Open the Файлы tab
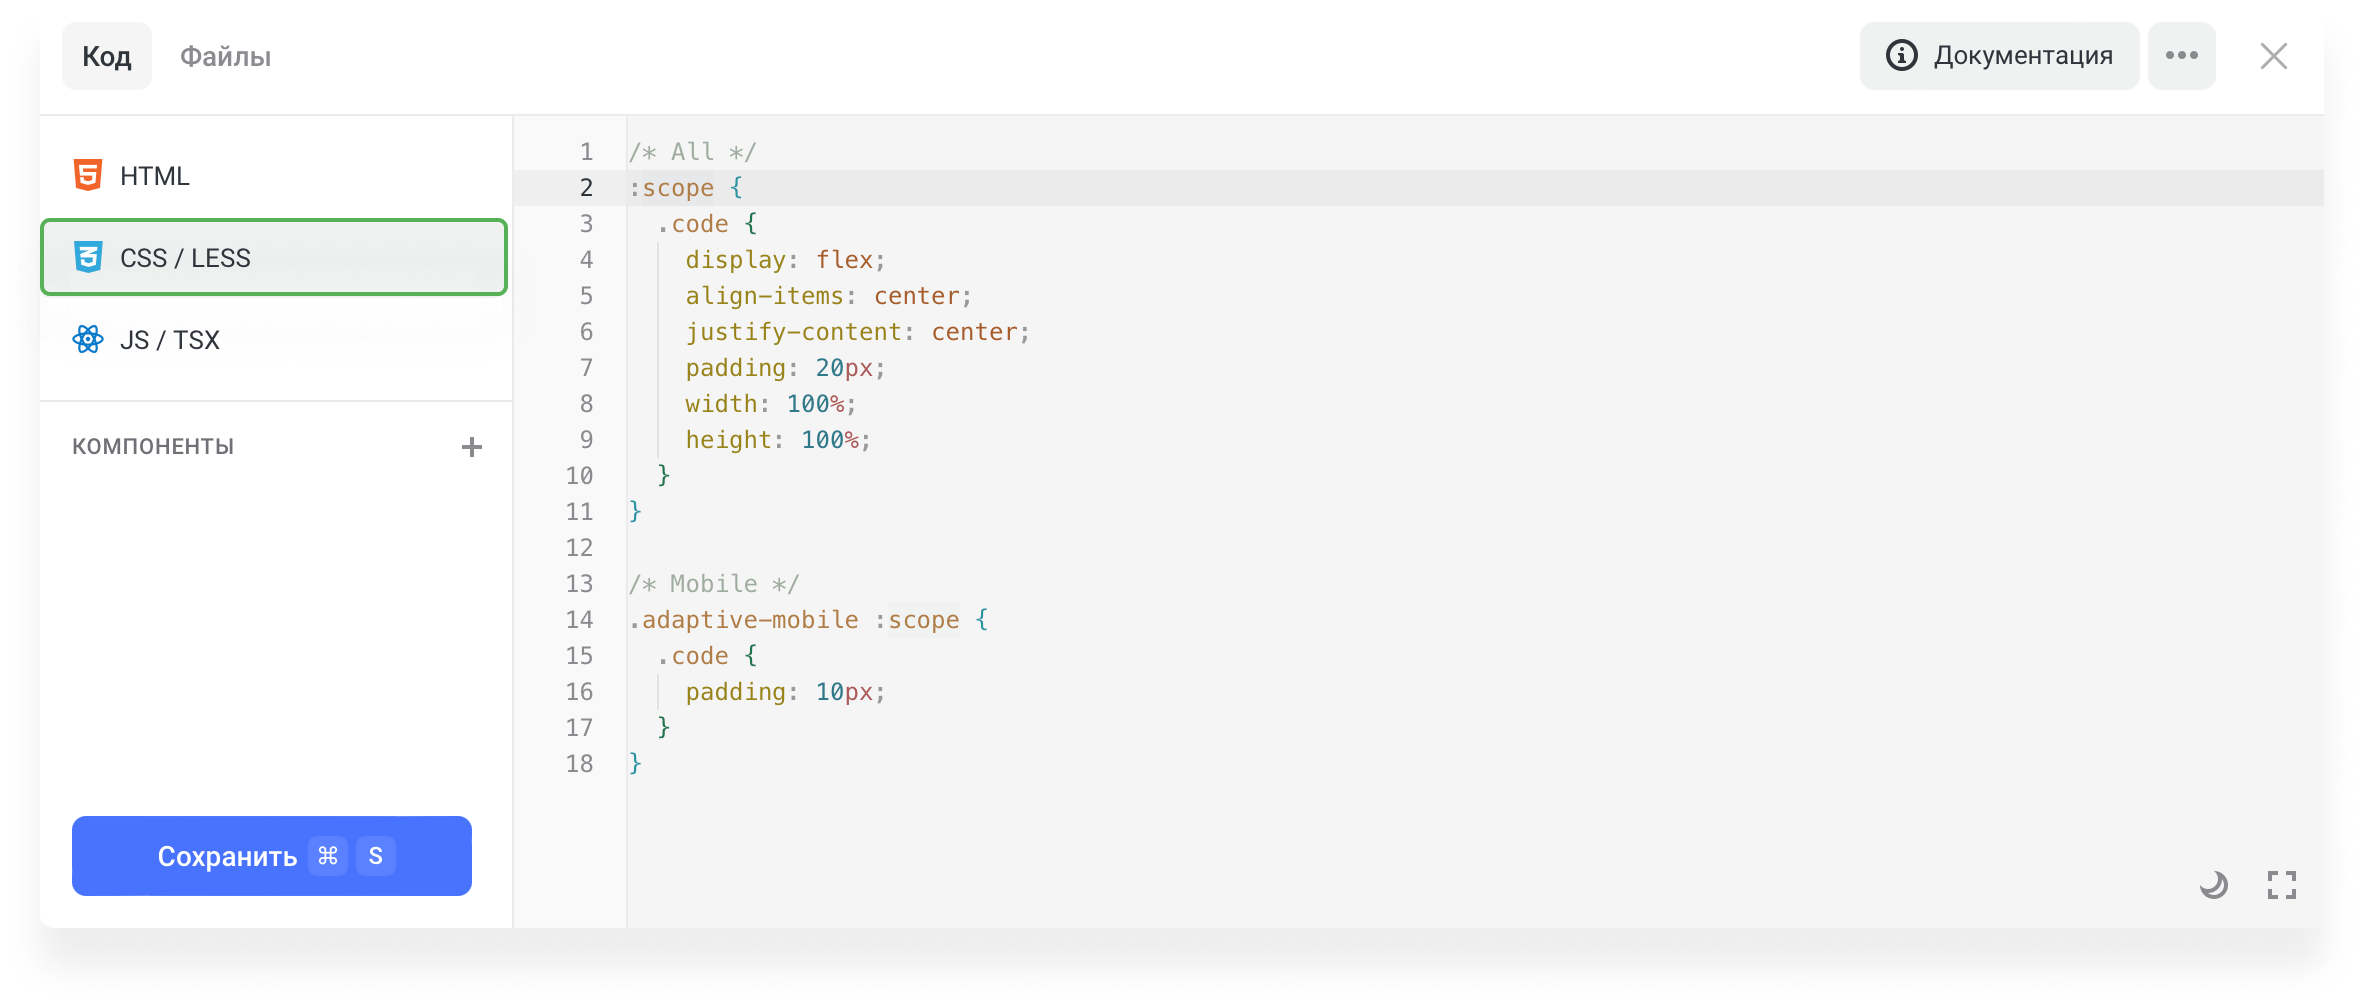Image resolution: width=2364 pixels, height=1008 pixels. tap(225, 56)
